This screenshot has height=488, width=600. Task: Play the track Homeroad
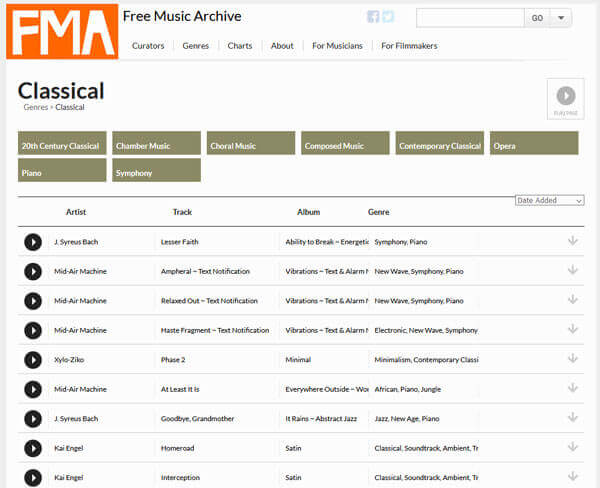pos(33,448)
